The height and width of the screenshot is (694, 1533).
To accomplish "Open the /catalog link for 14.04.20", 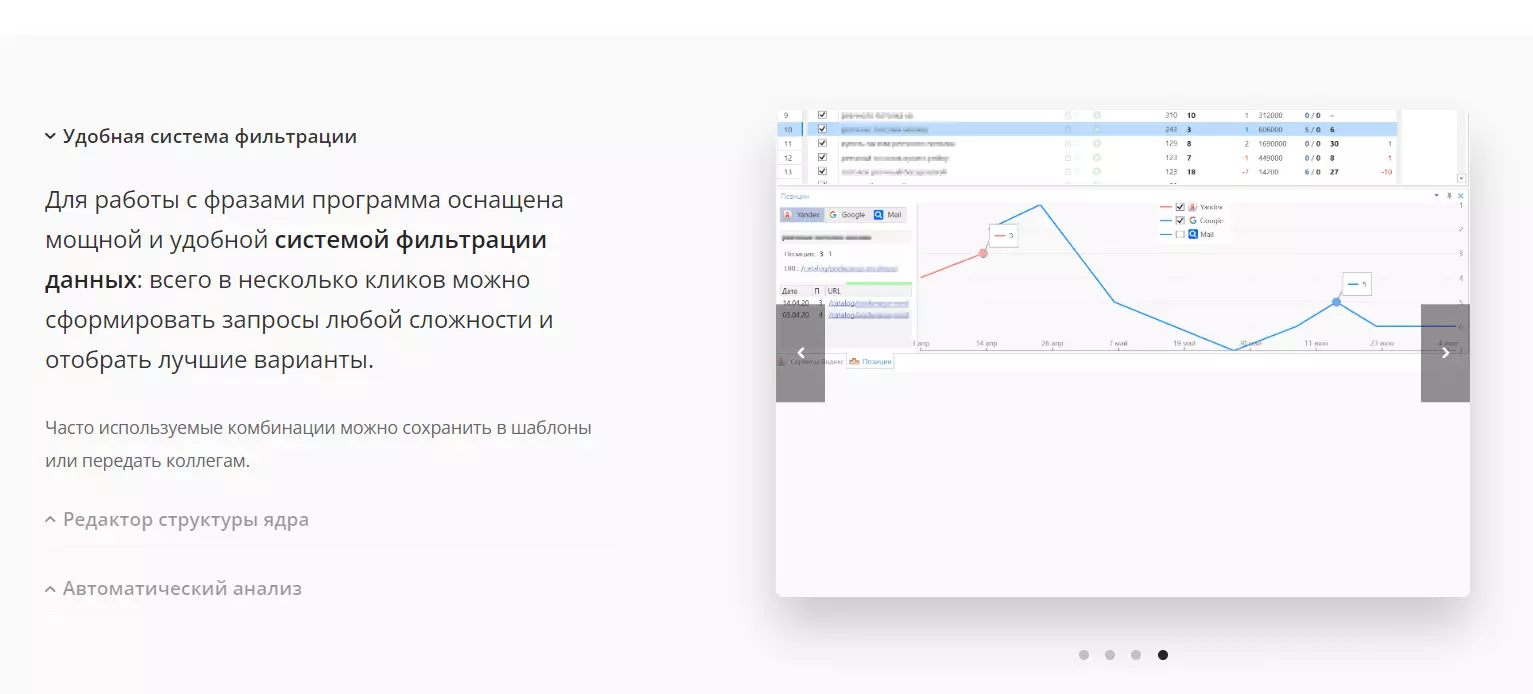I will point(868,303).
